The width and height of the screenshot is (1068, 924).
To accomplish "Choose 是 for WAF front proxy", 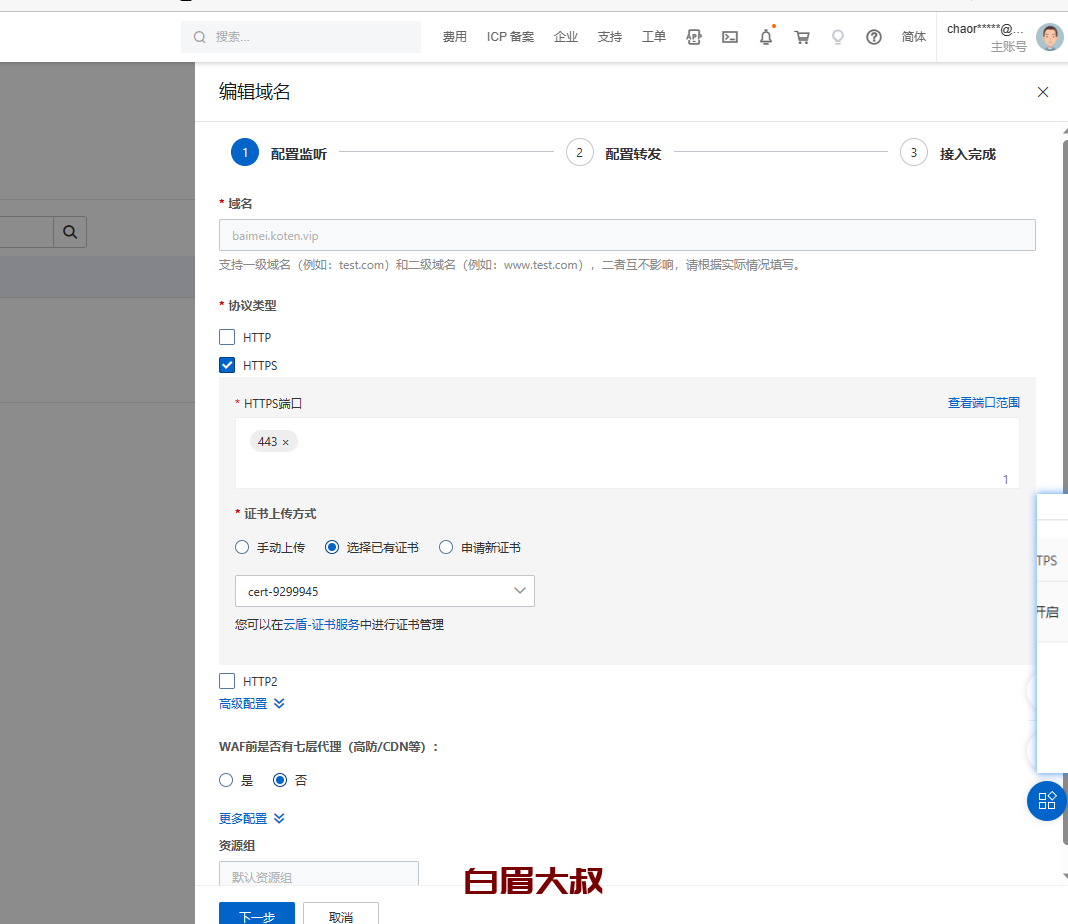I will click(226, 780).
